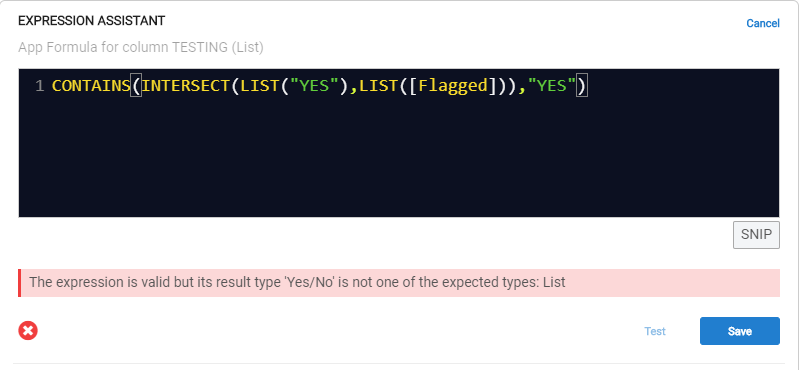Click line number 1 in editor

click(x=40, y=86)
